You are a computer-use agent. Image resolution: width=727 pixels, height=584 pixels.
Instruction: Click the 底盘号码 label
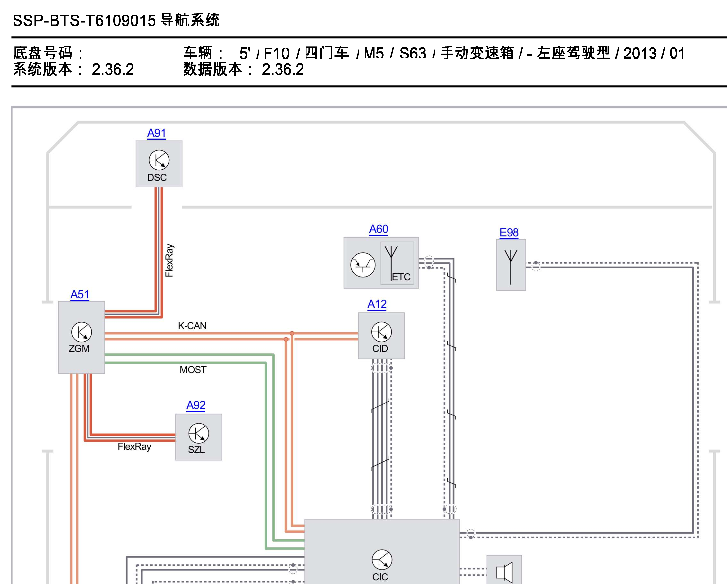click(x=48, y=53)
